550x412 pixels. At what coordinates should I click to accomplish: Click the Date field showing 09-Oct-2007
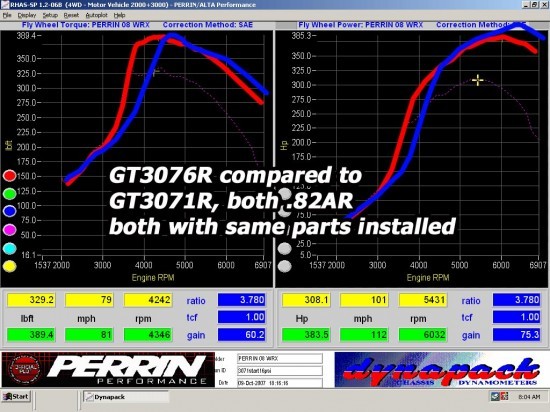point(280,383)
